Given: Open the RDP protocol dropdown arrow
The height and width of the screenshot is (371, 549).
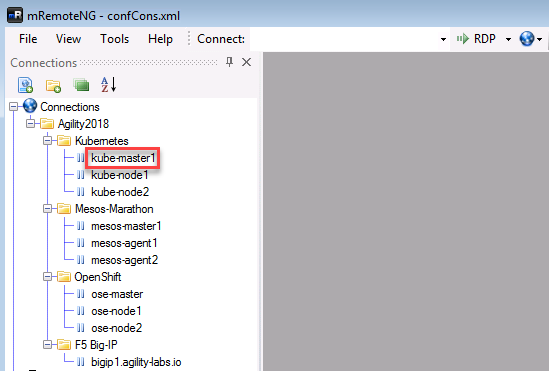Looking at the screenshot, I should [508, 39].
